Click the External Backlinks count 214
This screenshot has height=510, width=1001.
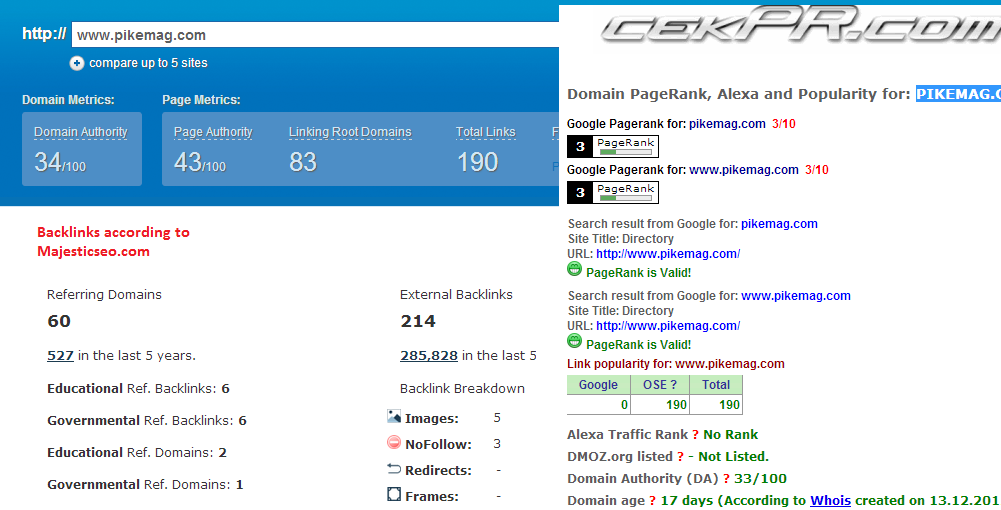[418, 321]
